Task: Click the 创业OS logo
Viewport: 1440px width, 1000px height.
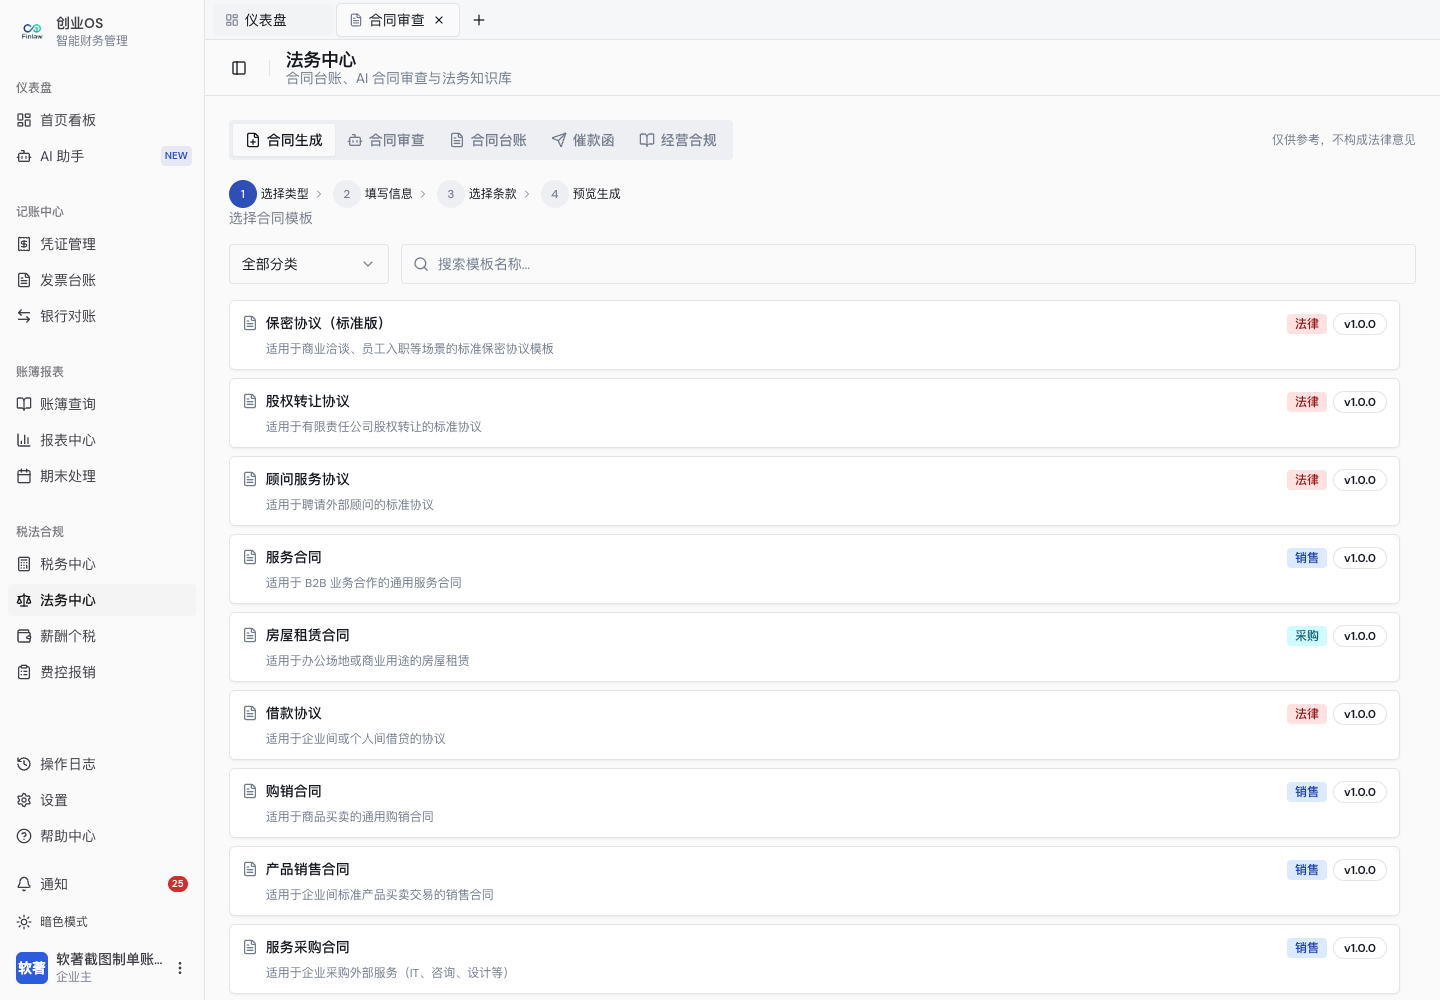Action: [x=32, y=31]
